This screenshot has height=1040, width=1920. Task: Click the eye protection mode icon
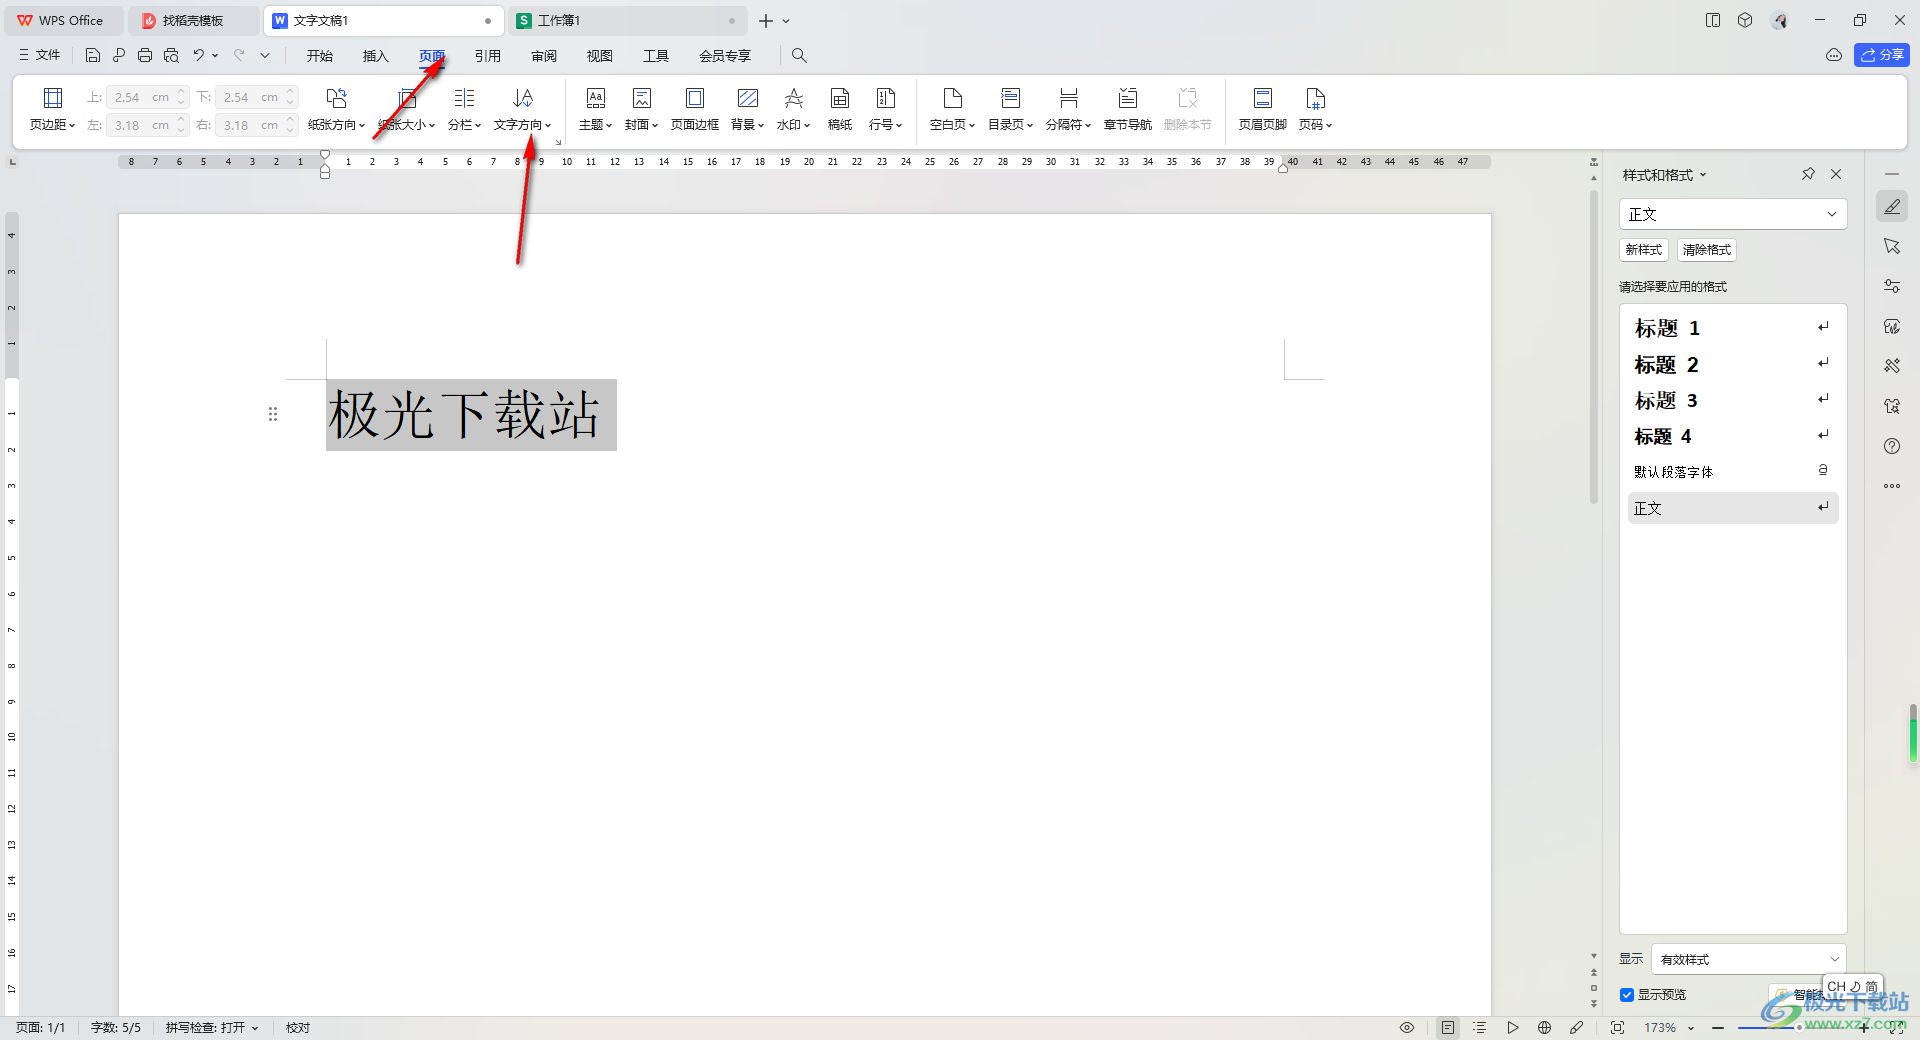click(1407, 1027)
